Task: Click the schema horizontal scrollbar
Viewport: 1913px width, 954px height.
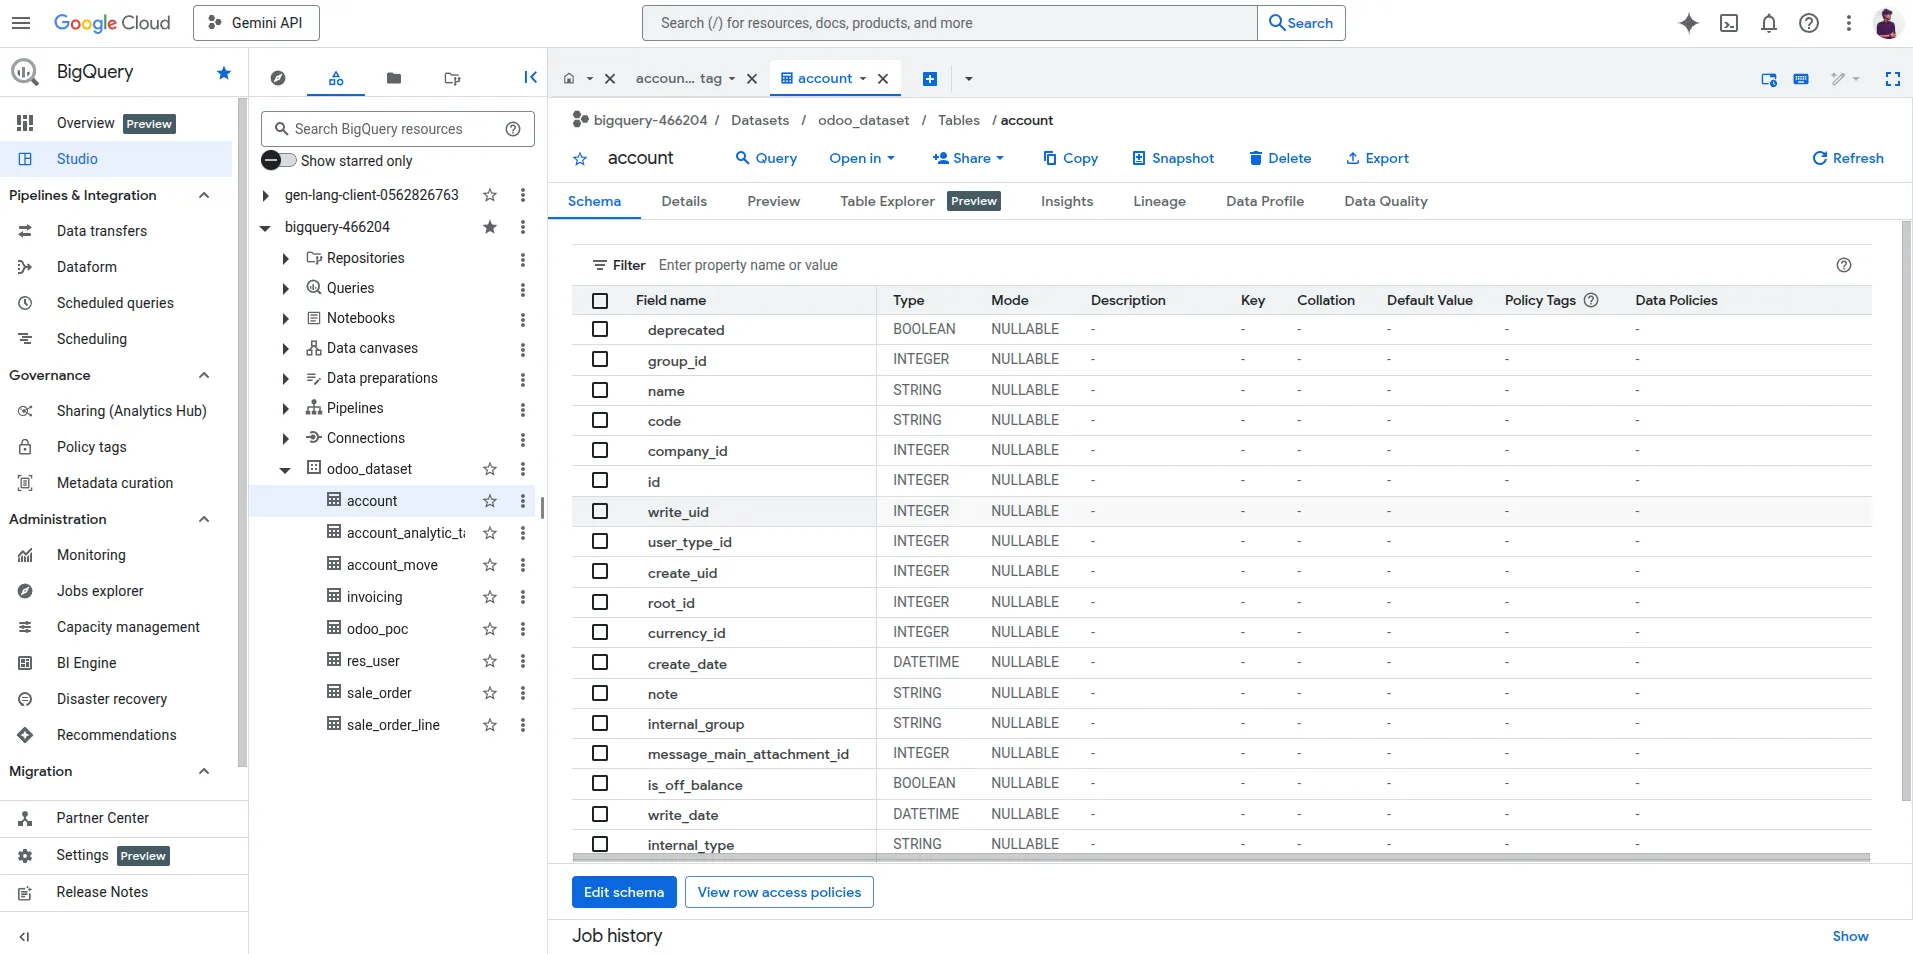Action: 1220,858
